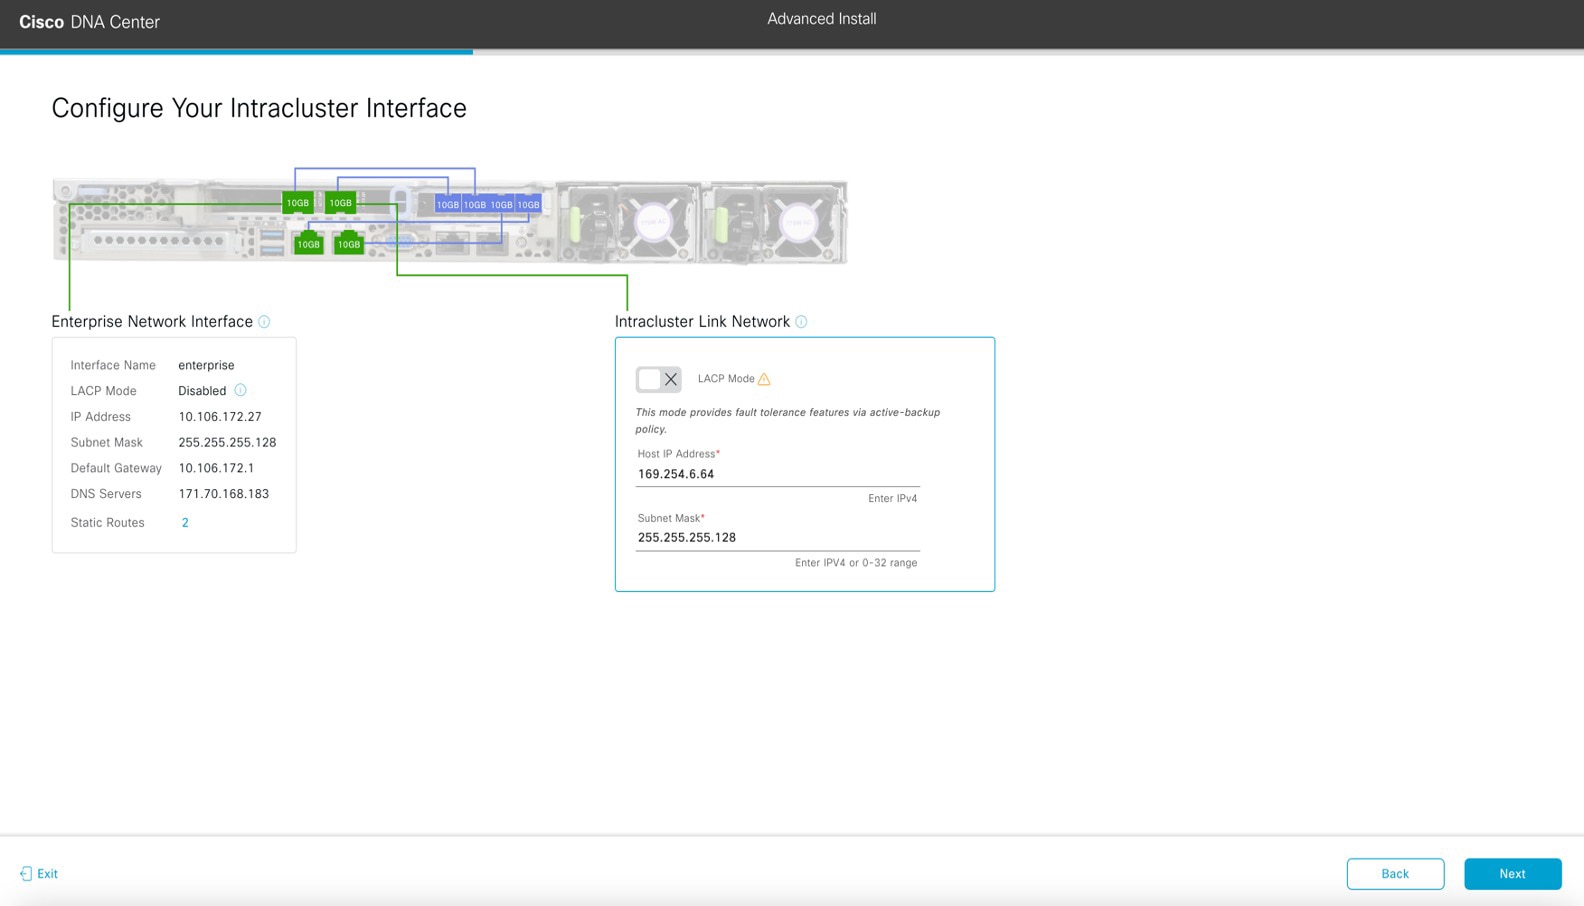The height and width of the screenshot is (906, 1584).
Task: Click the Advanced Install header title
Action: click(x=822, y=19)
